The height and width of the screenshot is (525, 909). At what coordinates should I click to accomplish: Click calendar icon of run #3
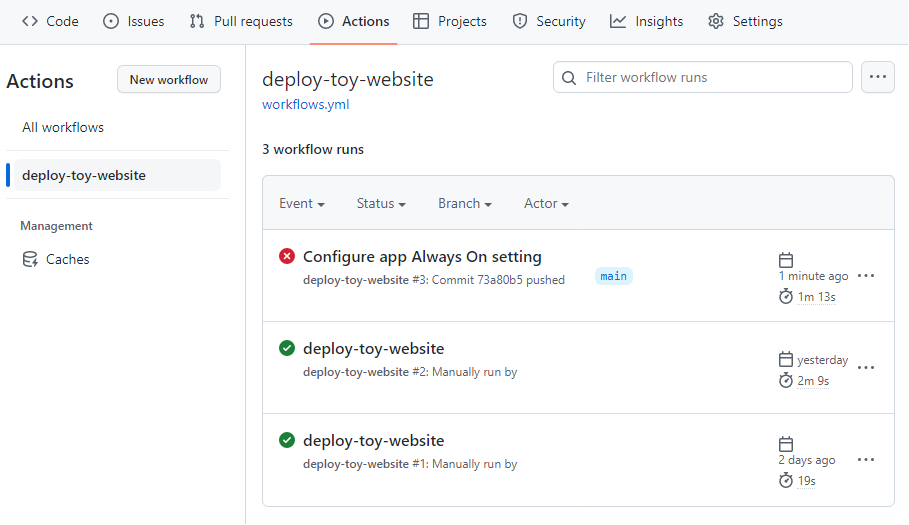786,260
